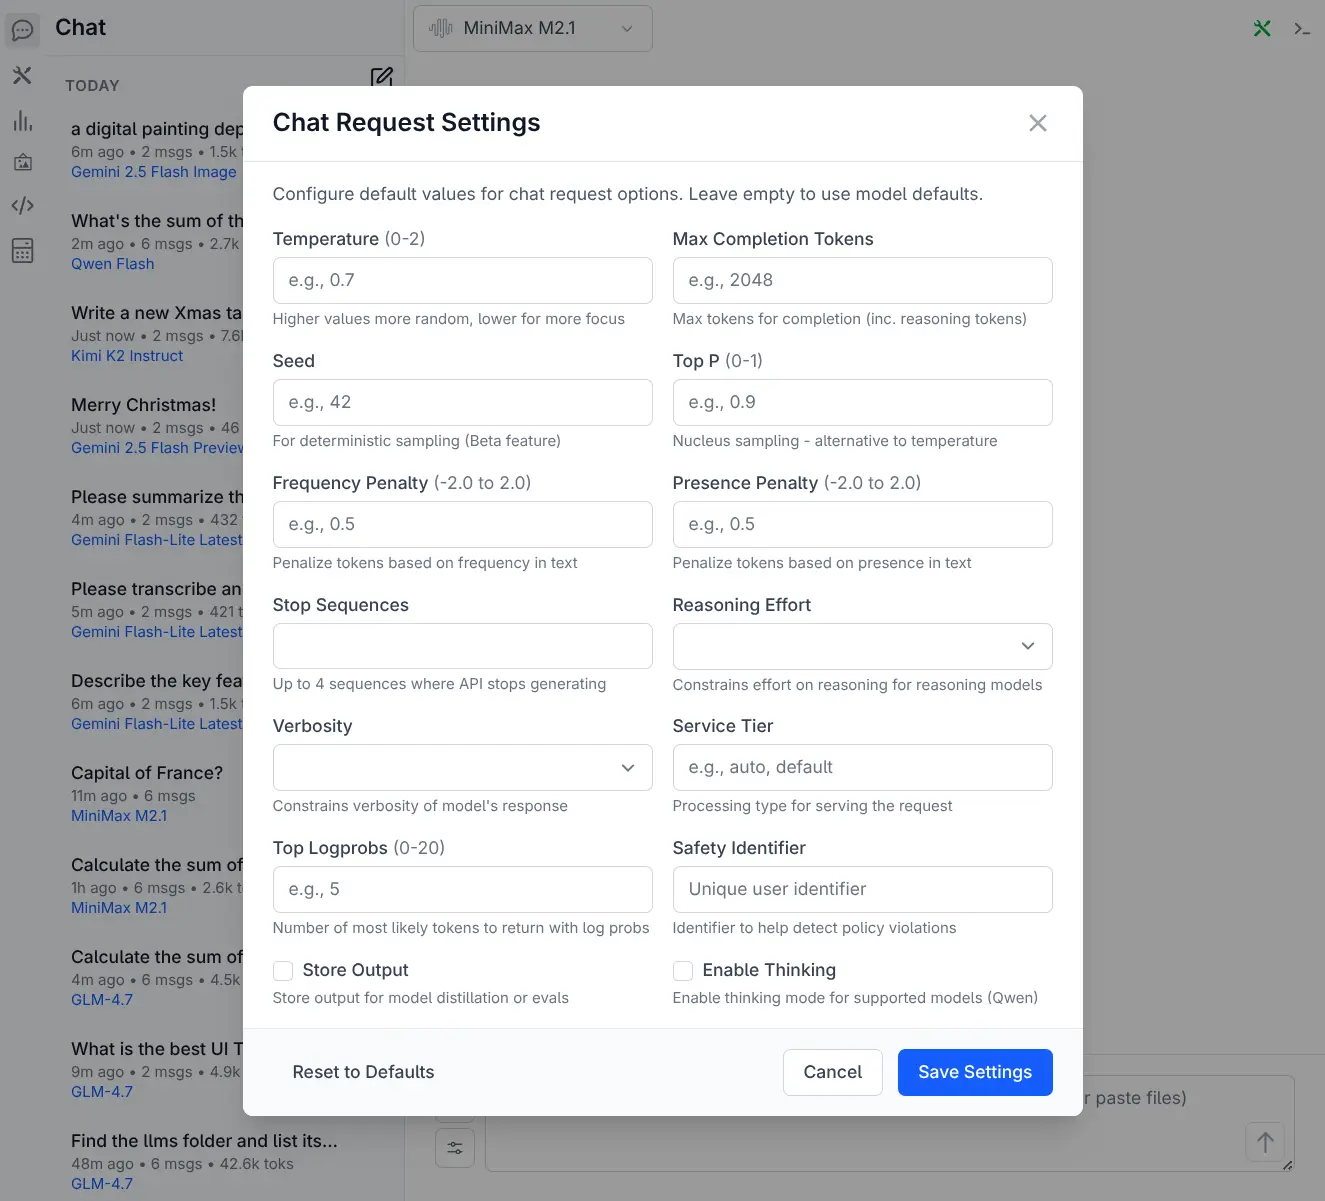The width and height of the screenshot is (1325, 1201).
Task: Open the MiniMax M2.1 model selector
Action: coord(532,28)
